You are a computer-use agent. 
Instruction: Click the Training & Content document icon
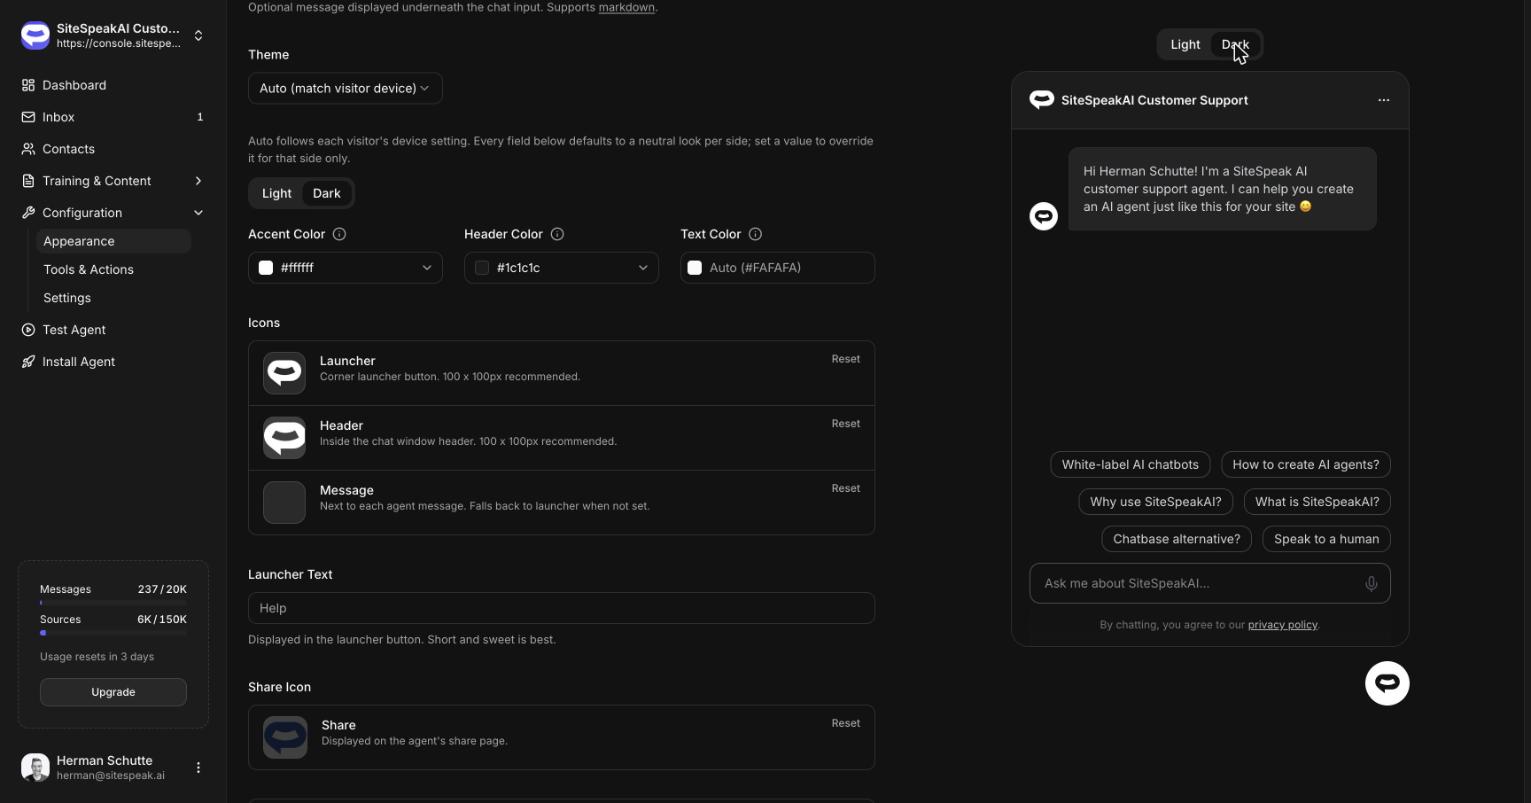coord(28,181)
